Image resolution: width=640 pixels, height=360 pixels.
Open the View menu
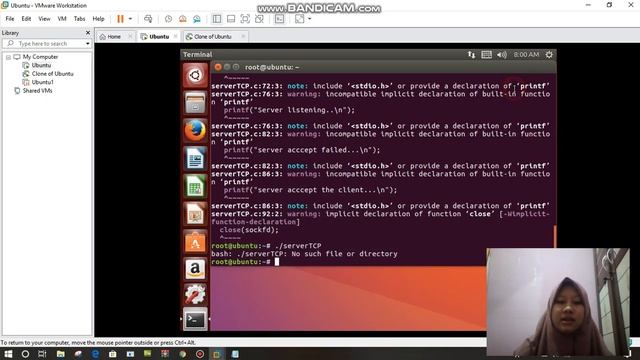(44, 19)
